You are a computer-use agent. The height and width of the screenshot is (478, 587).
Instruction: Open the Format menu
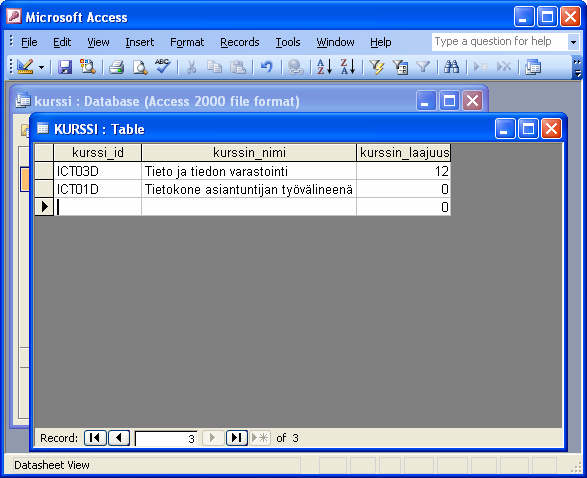pos(187,42)
